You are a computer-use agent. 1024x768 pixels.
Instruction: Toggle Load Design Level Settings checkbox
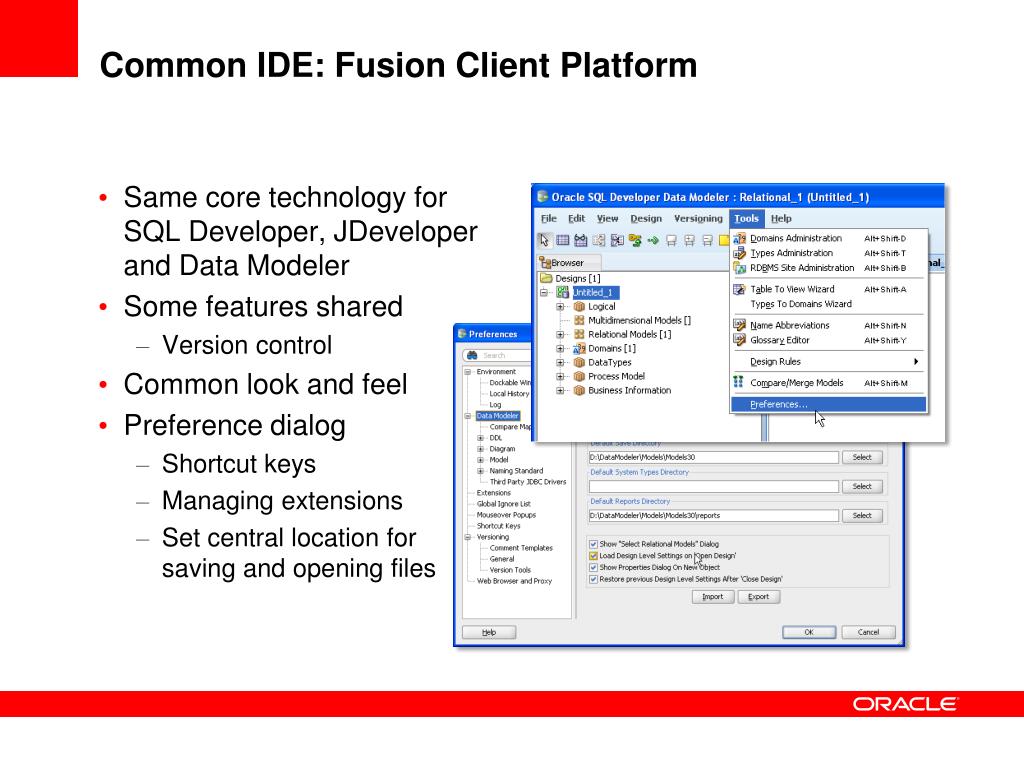point(593,556)
